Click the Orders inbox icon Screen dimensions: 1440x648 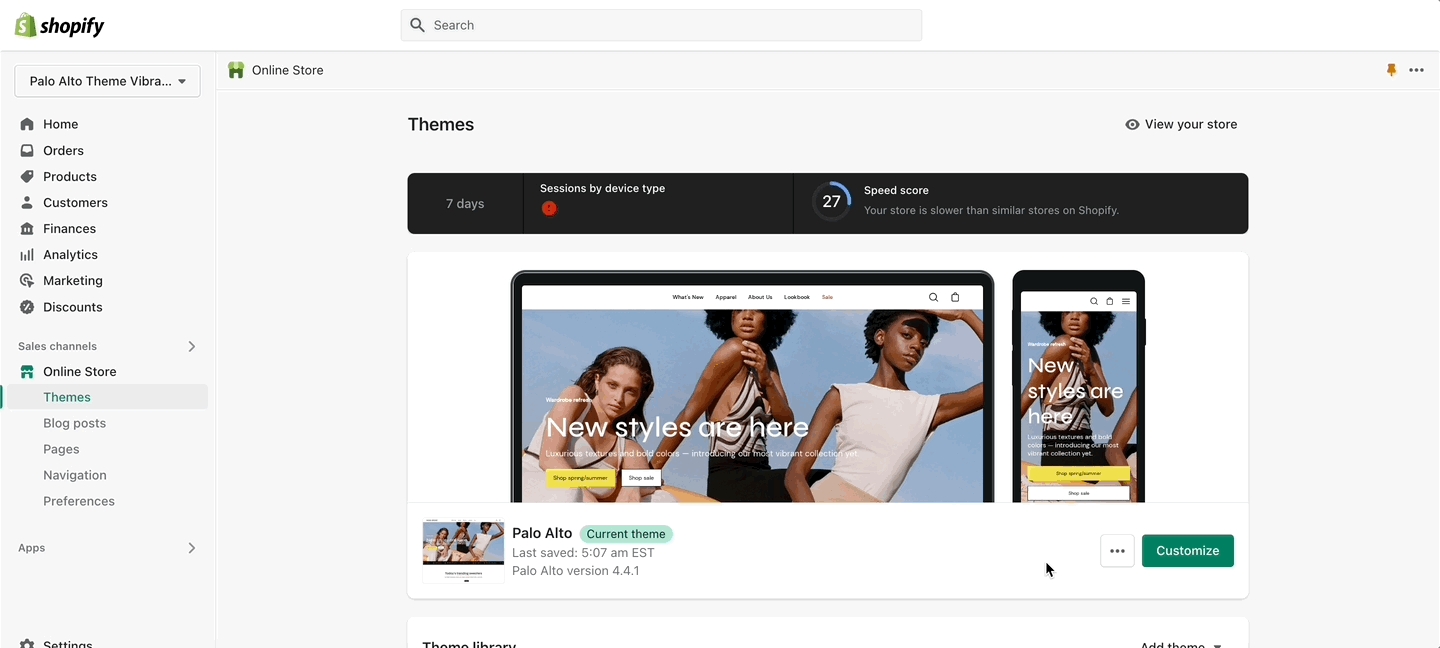click(x=27, y=150)
